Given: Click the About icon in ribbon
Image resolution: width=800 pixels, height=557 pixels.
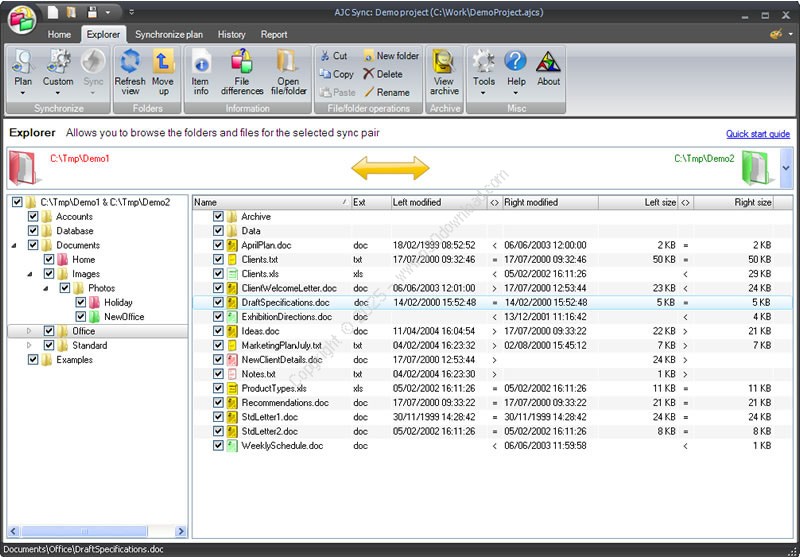Looking at the screenshot, I should click(548, 63).
